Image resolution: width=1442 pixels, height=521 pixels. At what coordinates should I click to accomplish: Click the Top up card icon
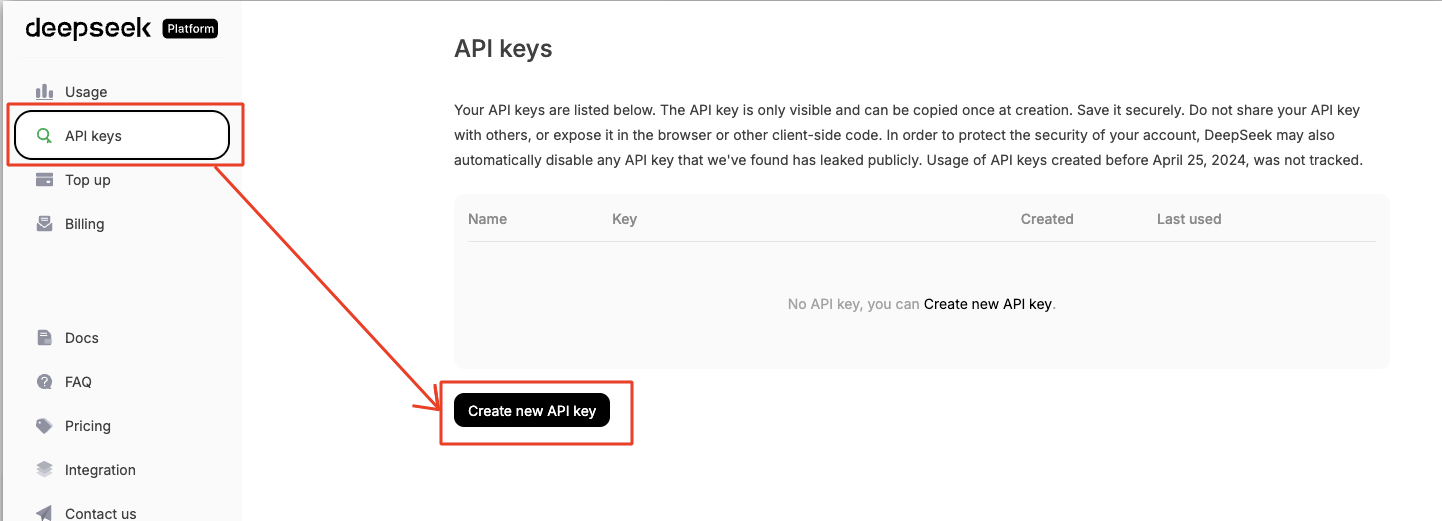(x=44, y=180)
